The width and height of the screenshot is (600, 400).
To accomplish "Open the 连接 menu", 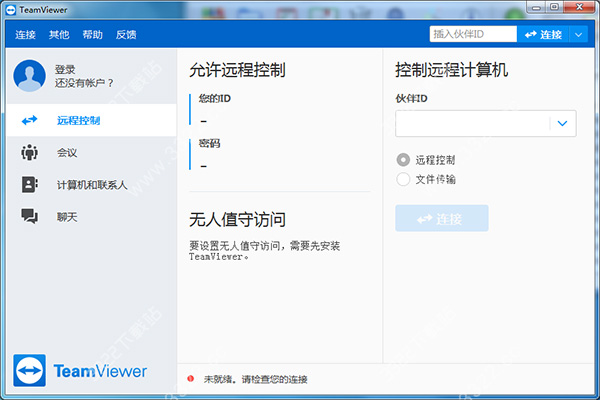I will pos(25,34).
